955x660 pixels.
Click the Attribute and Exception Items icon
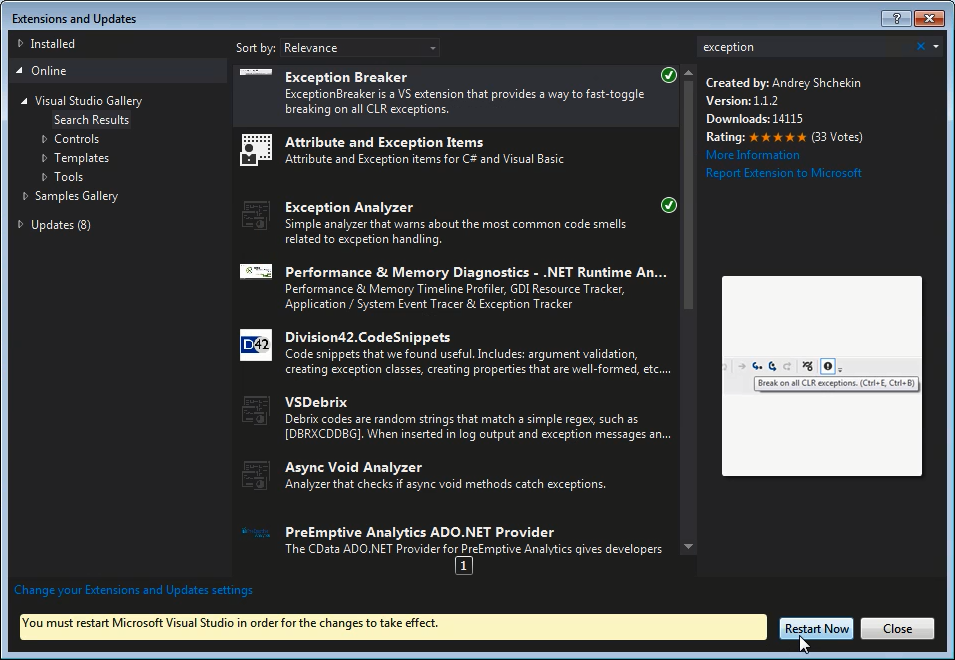coord(256,150)
